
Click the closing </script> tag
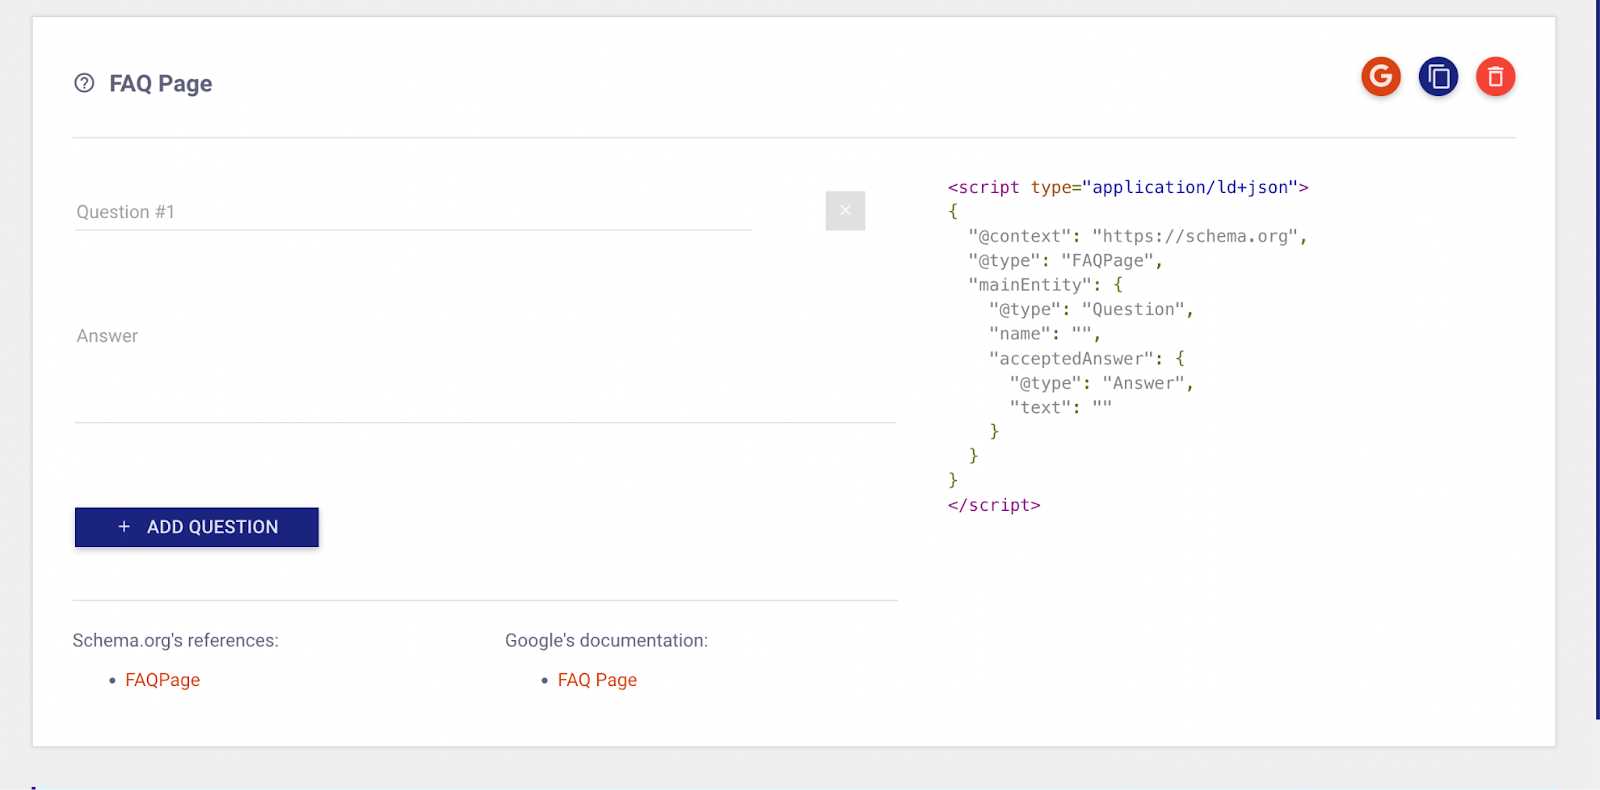tap(994, 505)
